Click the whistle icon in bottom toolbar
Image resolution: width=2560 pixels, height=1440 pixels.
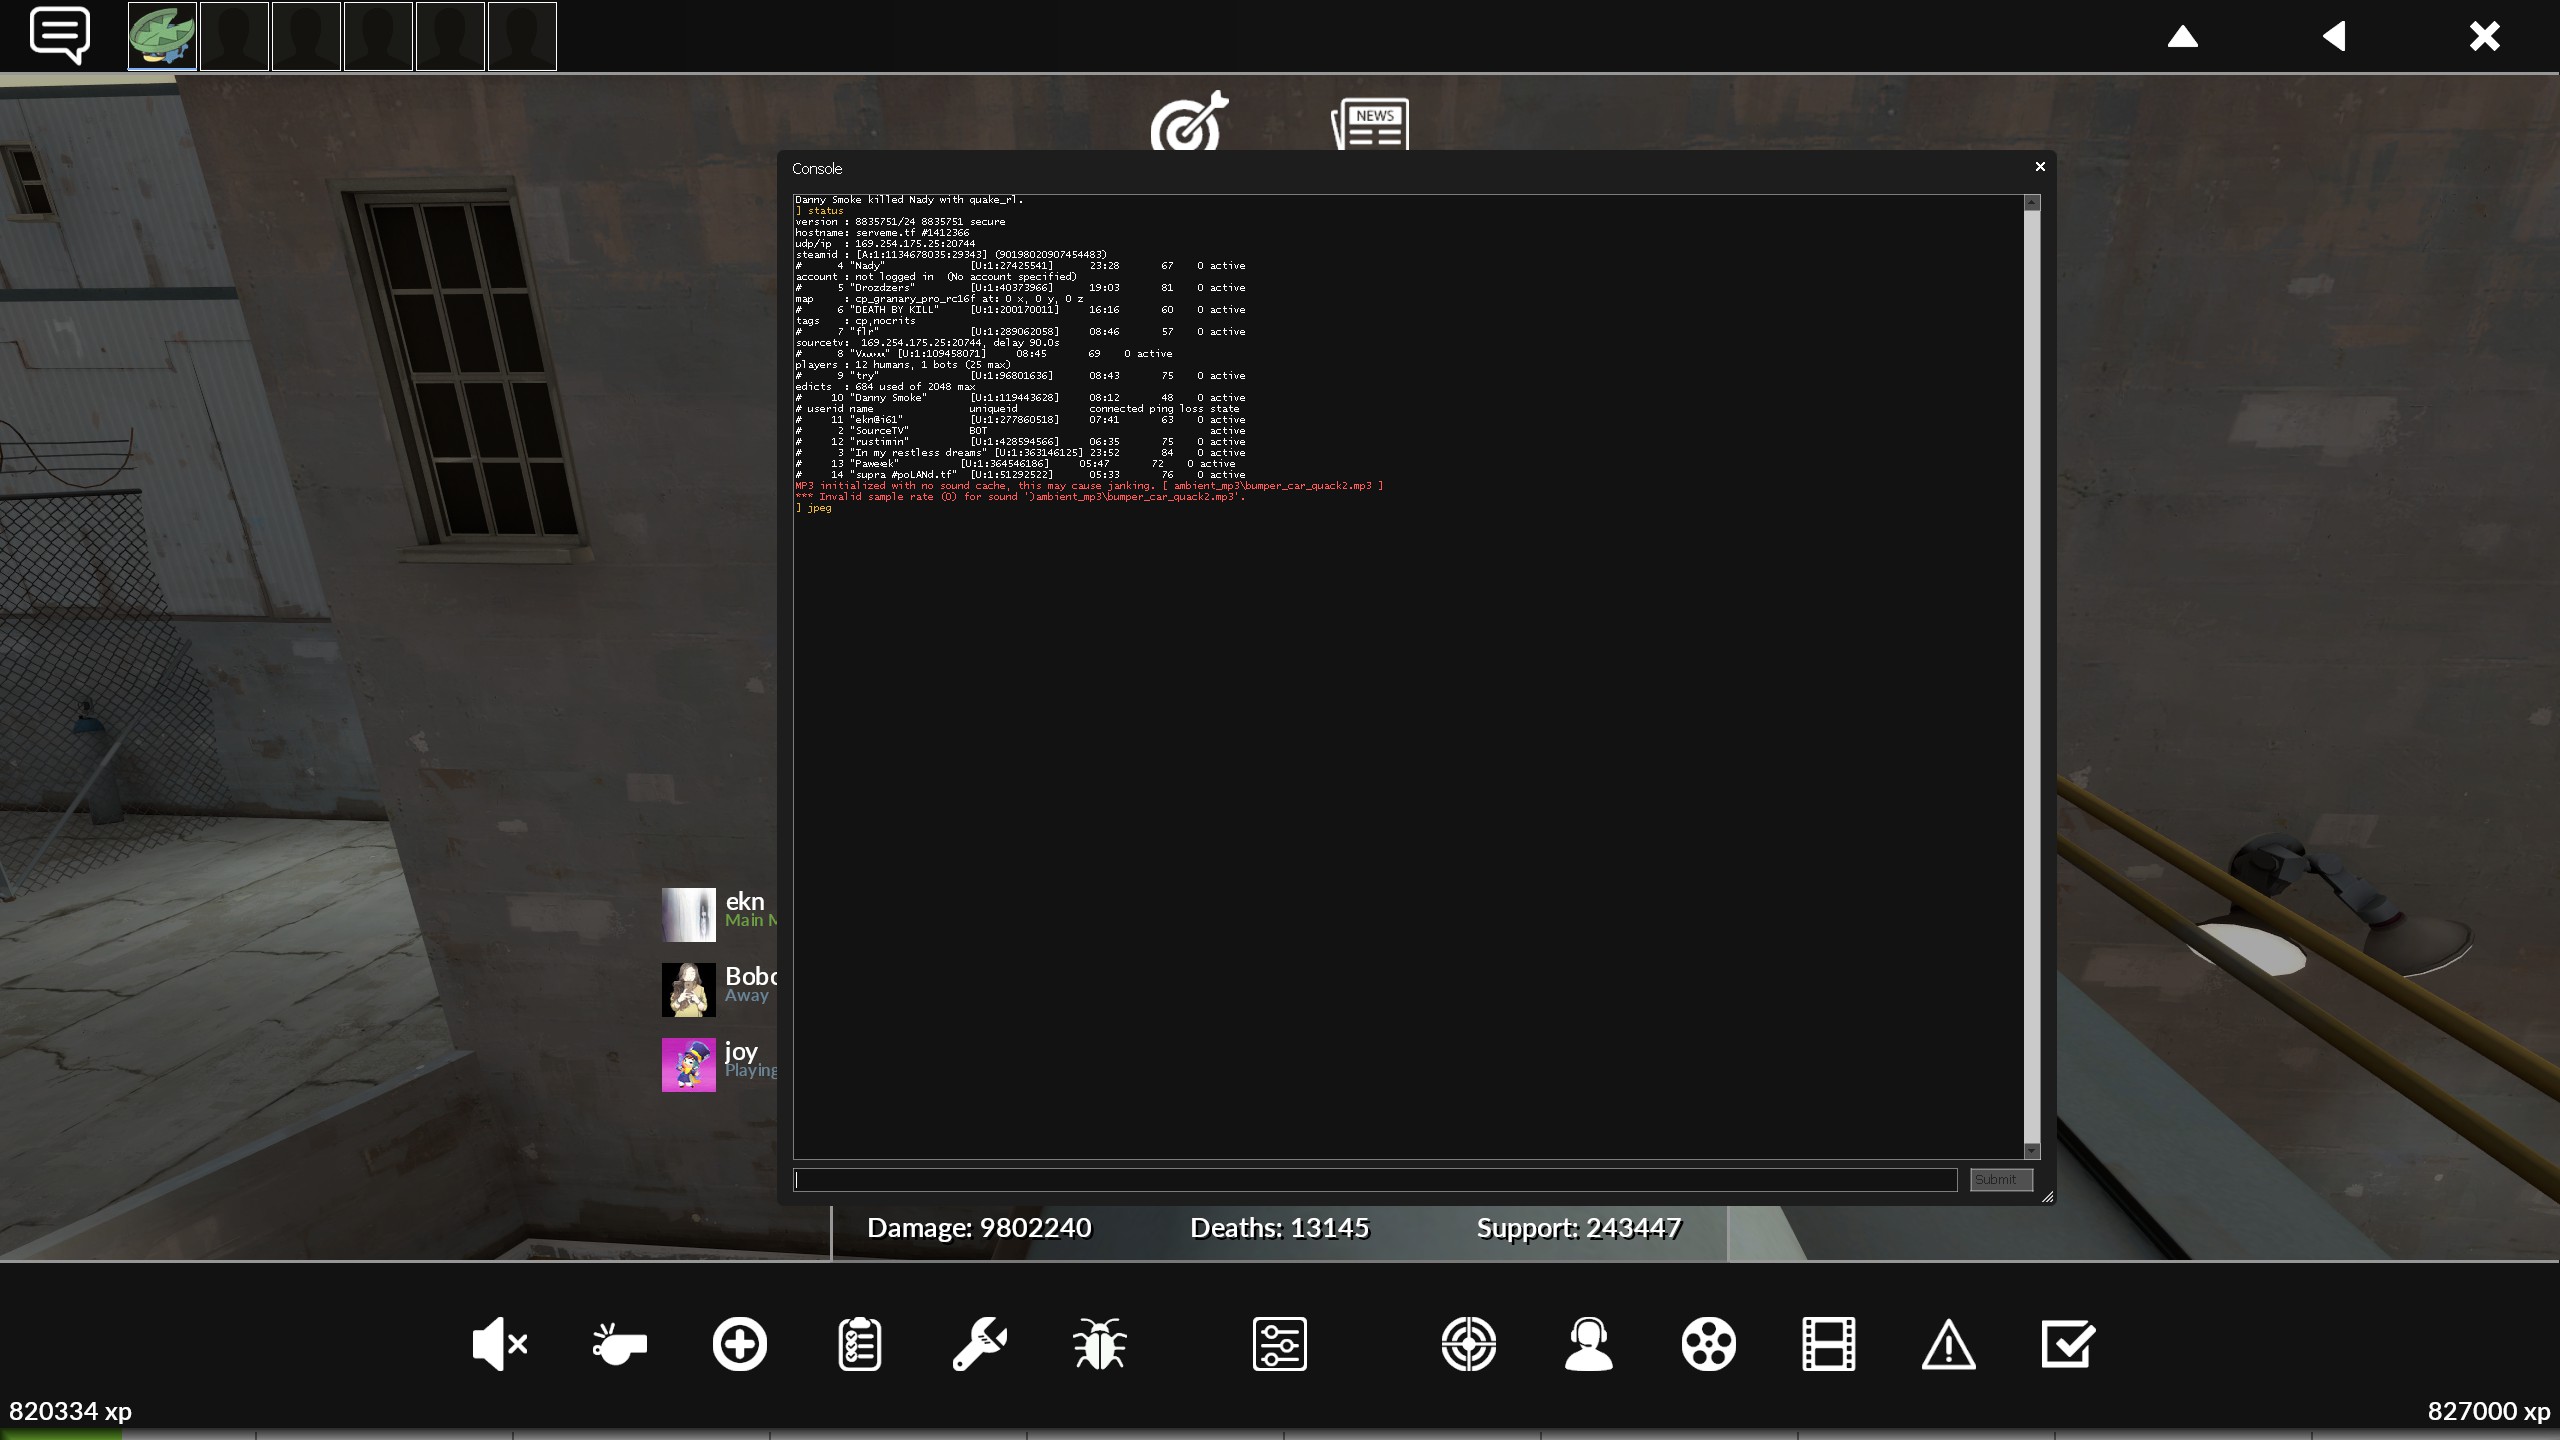click(x=619, y=1344)
